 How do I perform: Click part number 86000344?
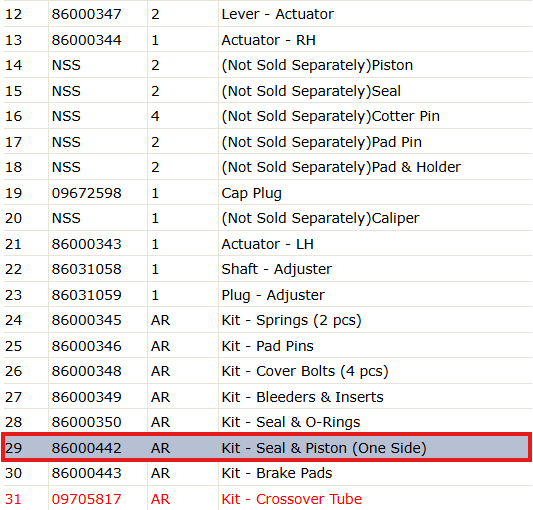tap(86, 40)
